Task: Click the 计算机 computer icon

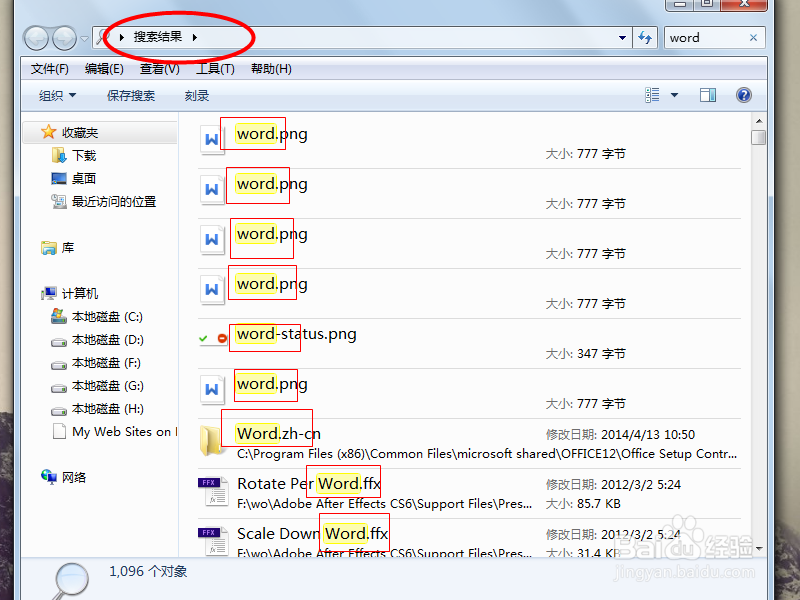Action: coord(49,293)
